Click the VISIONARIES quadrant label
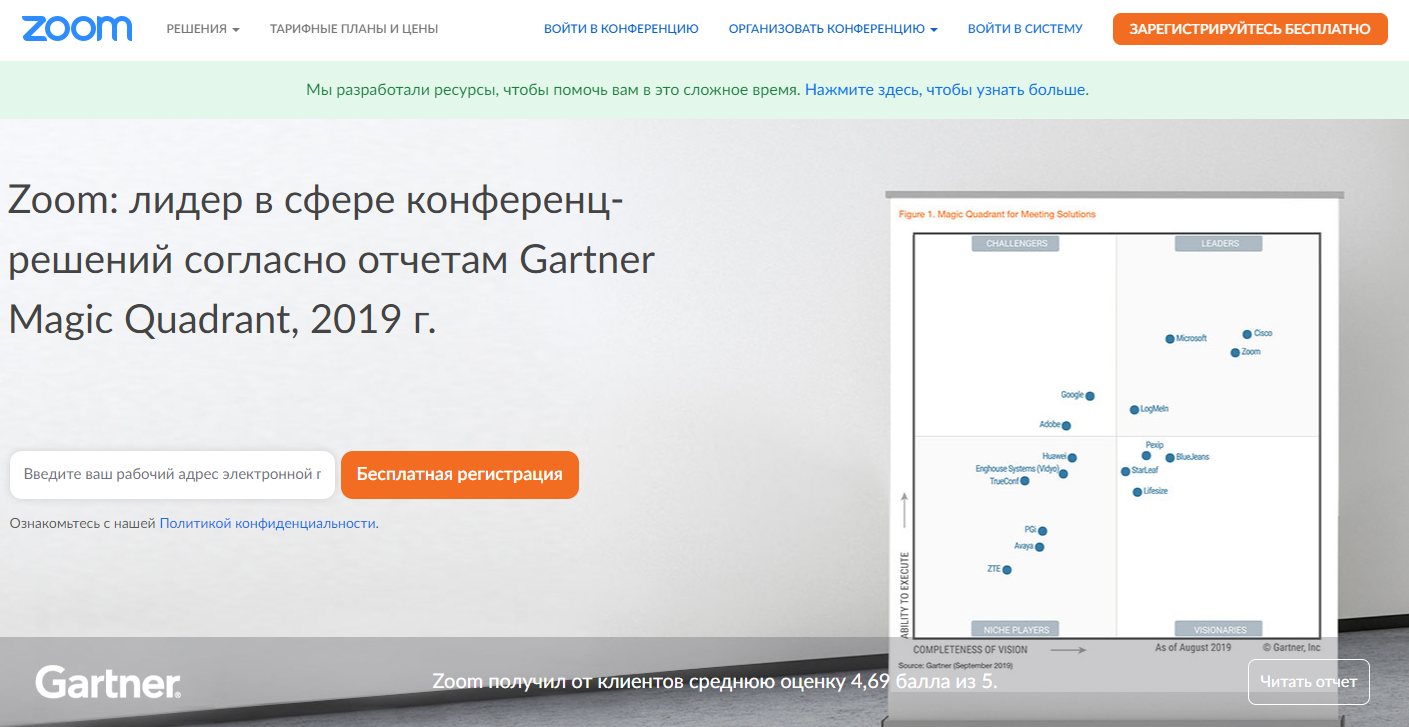The image size is (1409, 727). click(1219, 630)
